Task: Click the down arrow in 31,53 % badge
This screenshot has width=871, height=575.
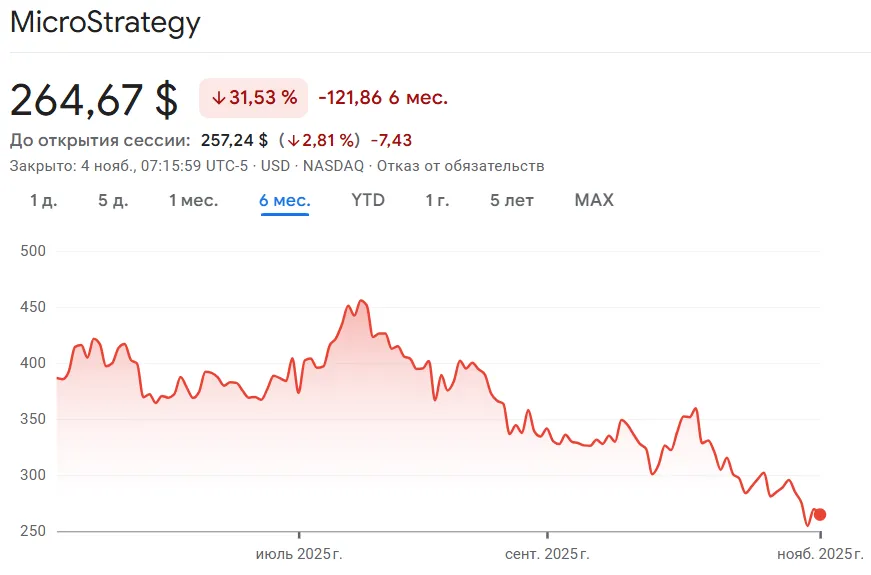Action: pyautogui.click(x=219, y=98)
